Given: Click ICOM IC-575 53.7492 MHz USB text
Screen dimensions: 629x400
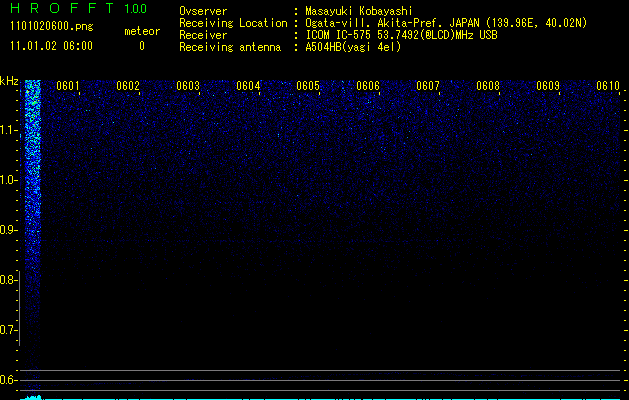Looking at the screenshot, I should pyautogui.click(x=401, y=35).
